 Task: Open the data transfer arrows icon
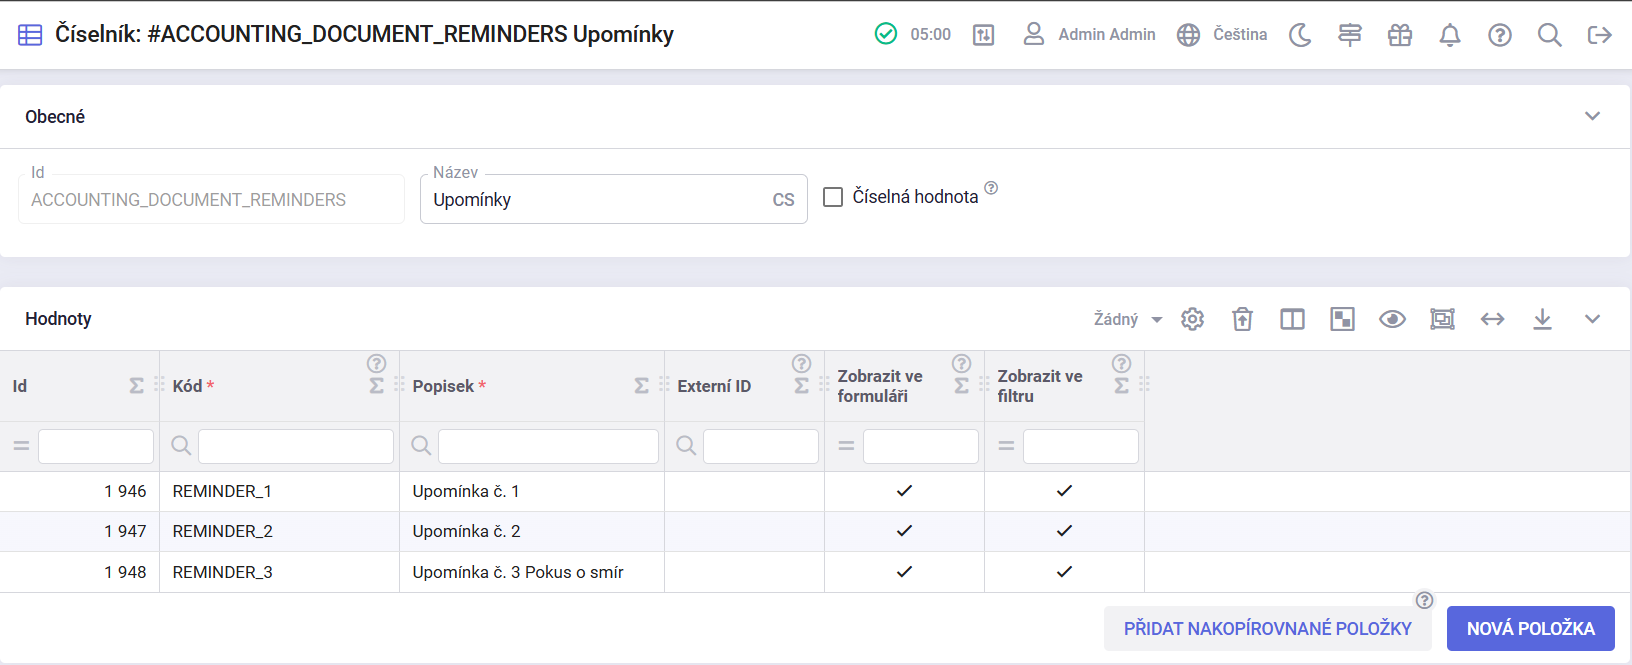[984, 35]
